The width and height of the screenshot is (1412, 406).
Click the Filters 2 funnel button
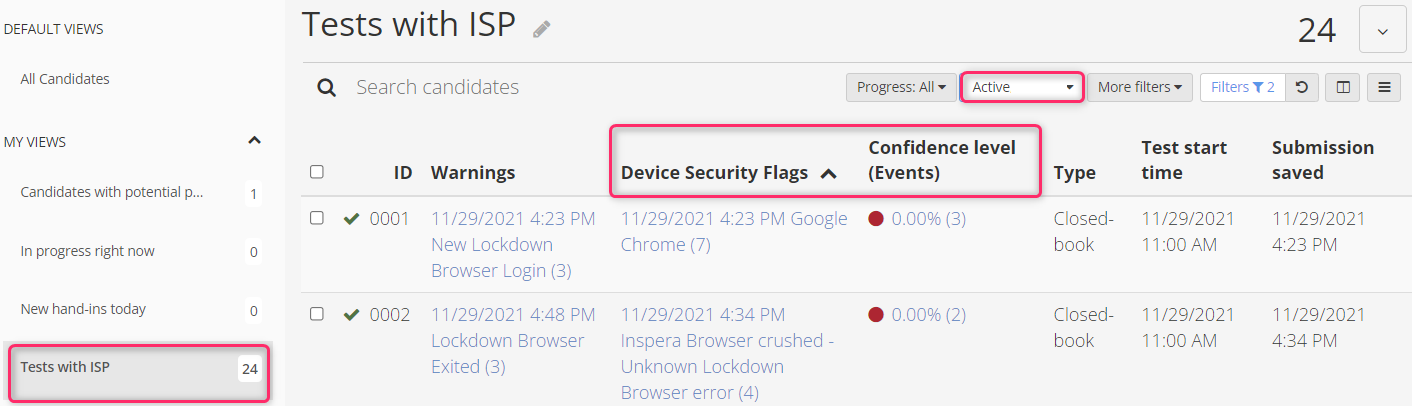coord(1242,87)
